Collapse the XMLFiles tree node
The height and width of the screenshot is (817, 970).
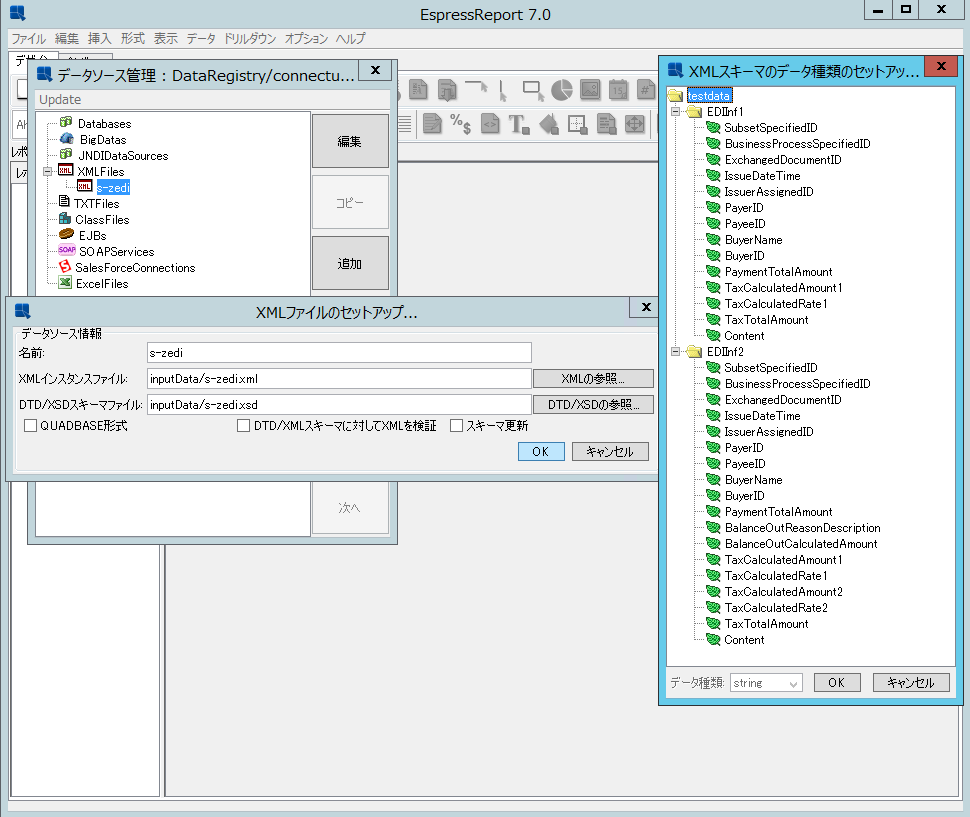point(47,171)
